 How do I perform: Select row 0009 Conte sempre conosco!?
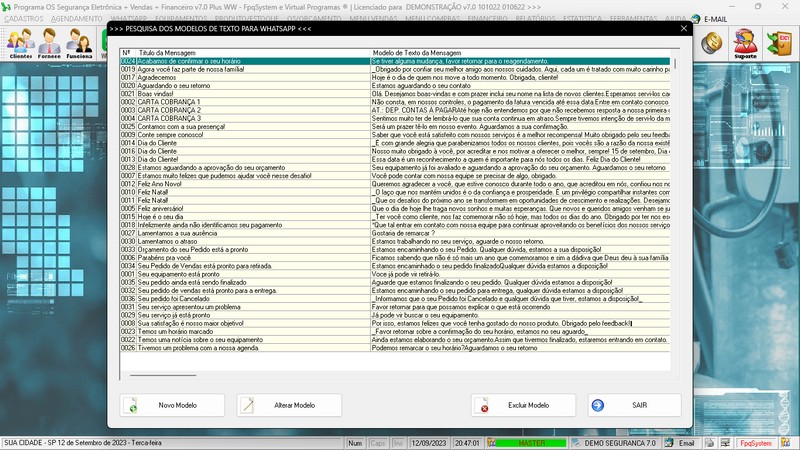click(395, 135)
